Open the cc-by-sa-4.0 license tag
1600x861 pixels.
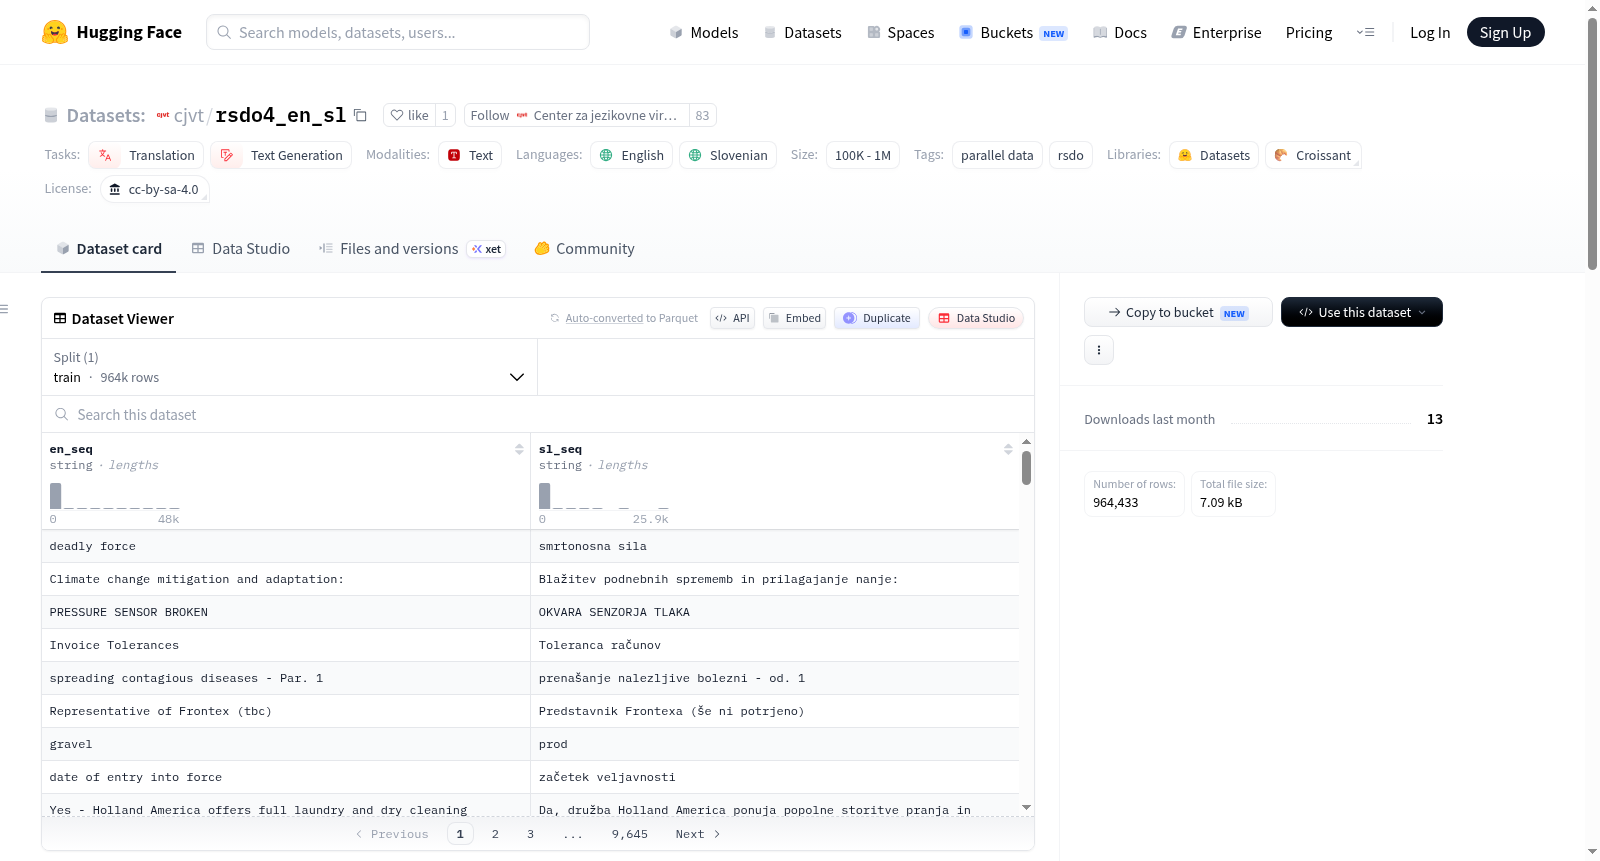(154, 189)
